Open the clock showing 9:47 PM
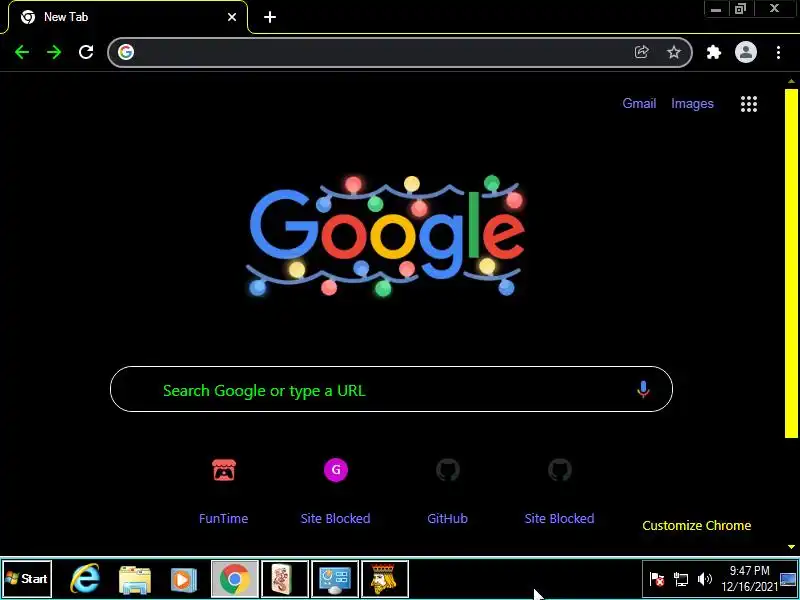 (x=749, y=579)
